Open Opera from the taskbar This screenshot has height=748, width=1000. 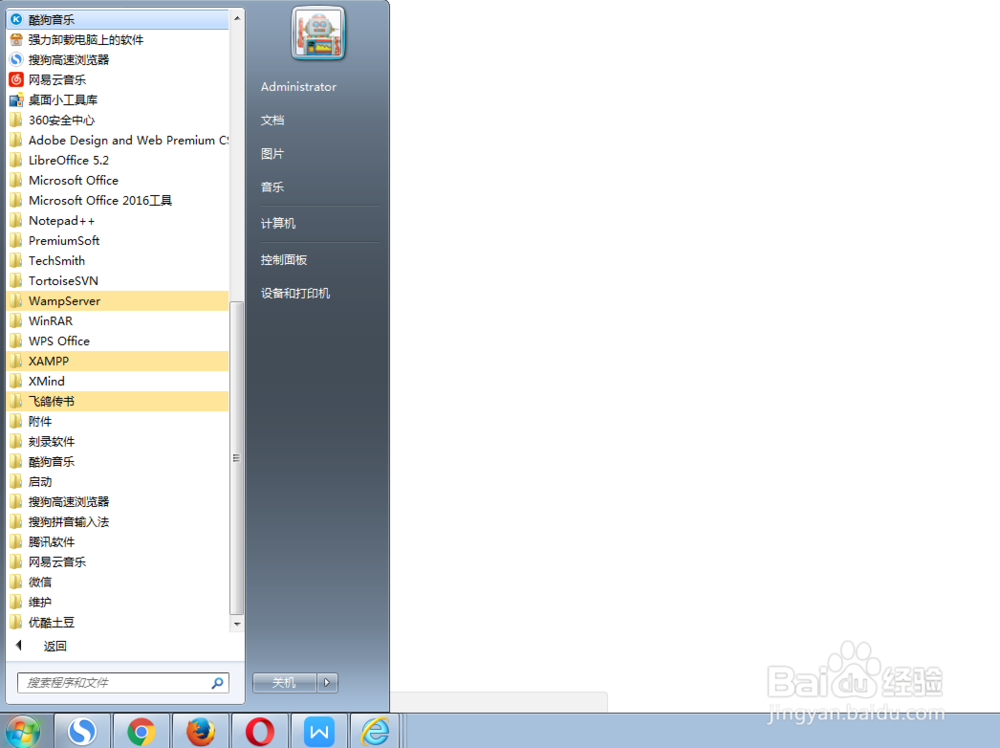click(x=260, y=731)
